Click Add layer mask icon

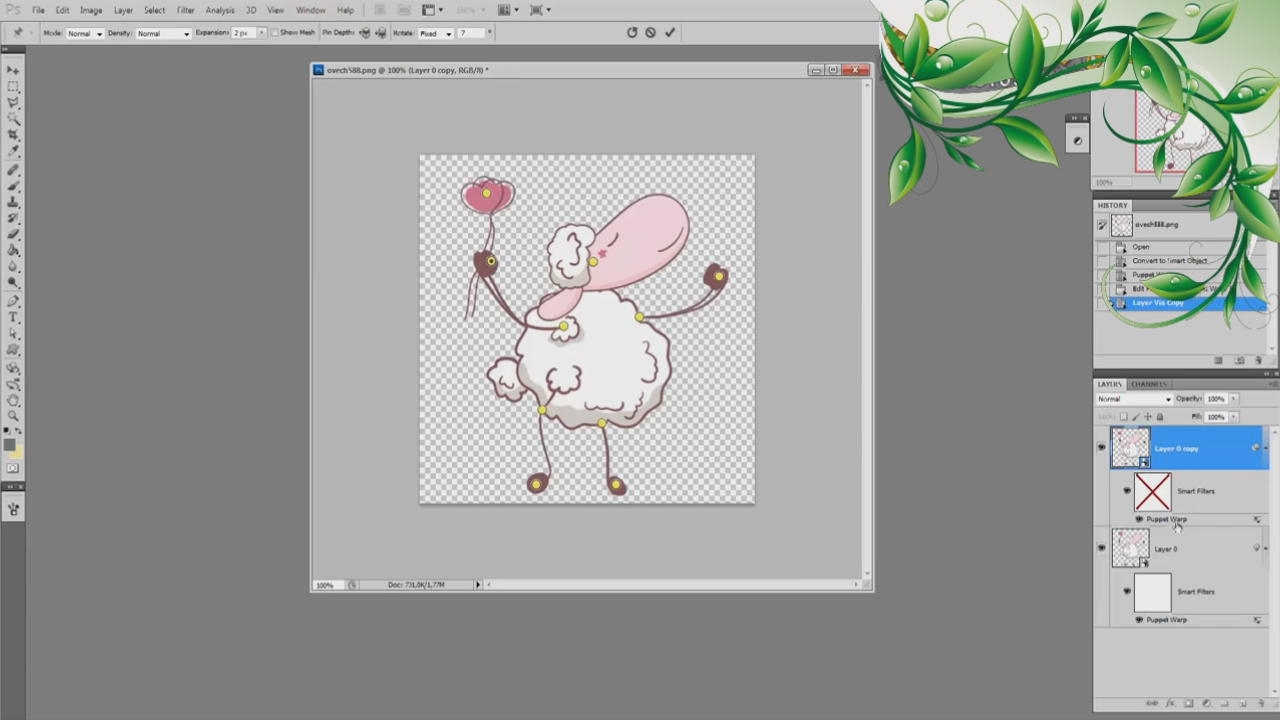point(1188,704)
